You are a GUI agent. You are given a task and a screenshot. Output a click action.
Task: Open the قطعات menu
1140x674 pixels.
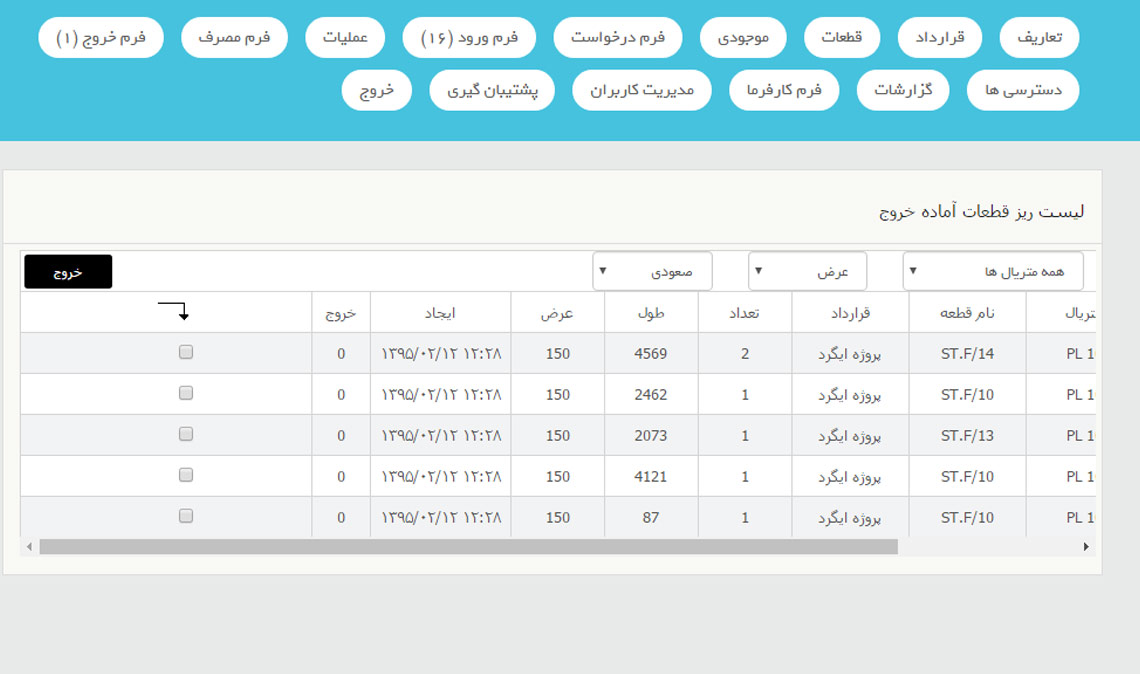(x=842, y=37)
